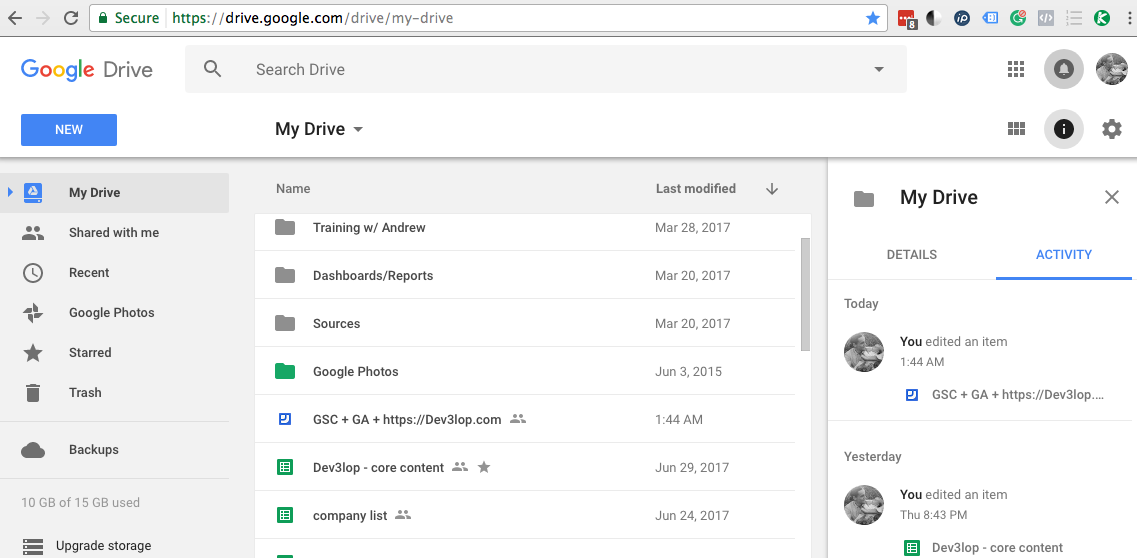Sort by Name column header
The width and height of the screenshot is (1137, 558).
293,188
